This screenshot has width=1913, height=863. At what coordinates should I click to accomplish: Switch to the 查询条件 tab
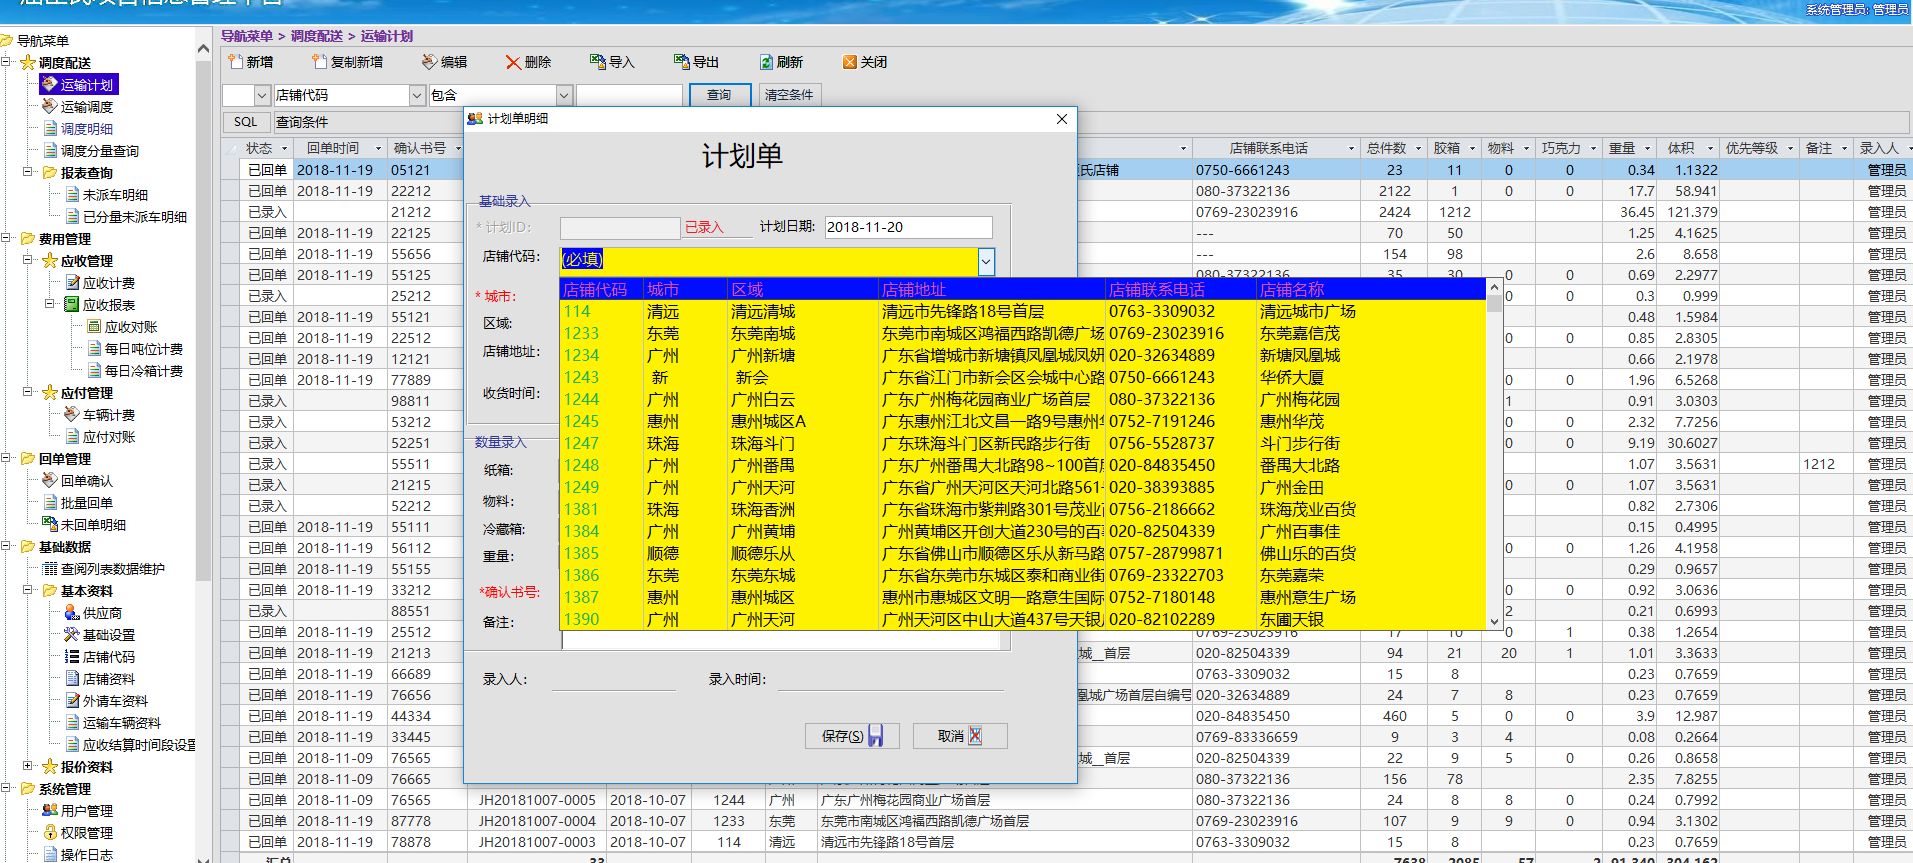(302, 122)
